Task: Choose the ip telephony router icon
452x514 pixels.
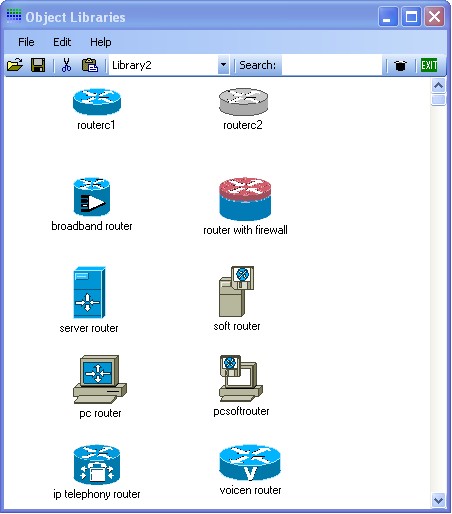Action: (97, 465)
